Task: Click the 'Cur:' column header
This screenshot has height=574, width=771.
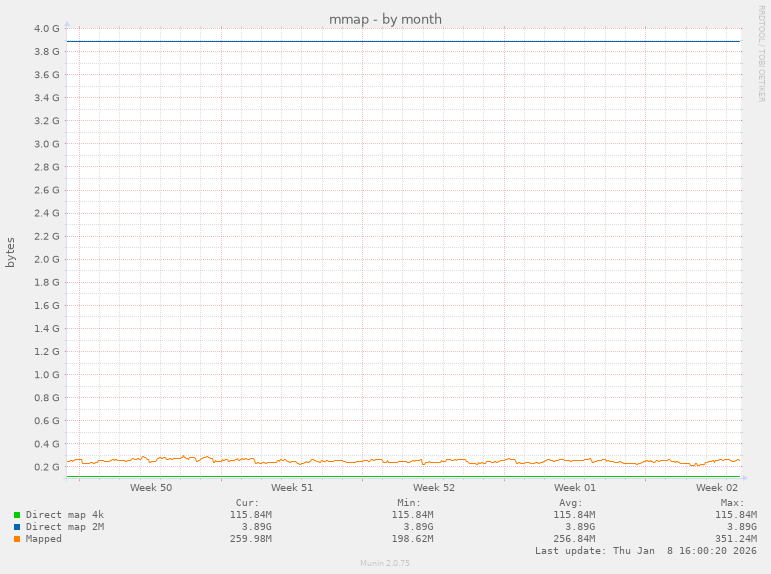Action: 247,502
